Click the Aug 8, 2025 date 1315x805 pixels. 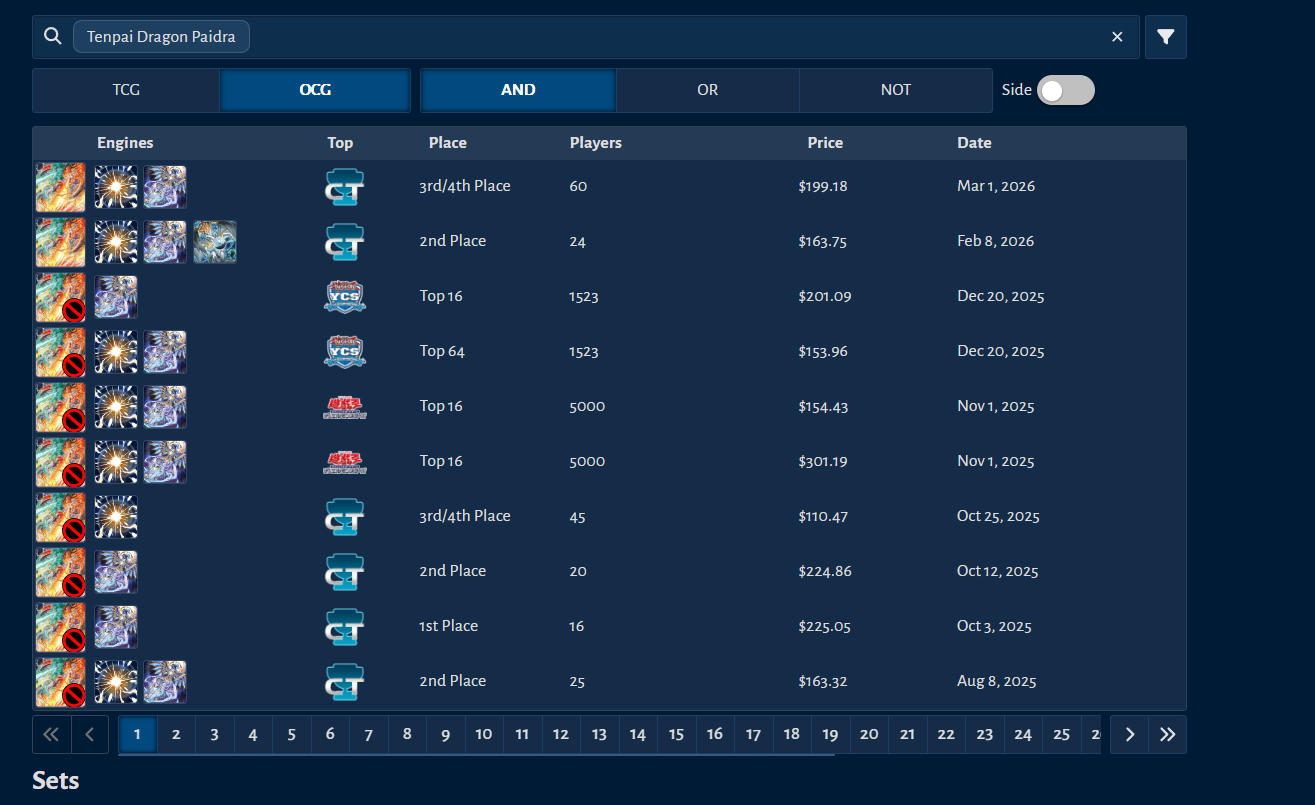point(997,682)
